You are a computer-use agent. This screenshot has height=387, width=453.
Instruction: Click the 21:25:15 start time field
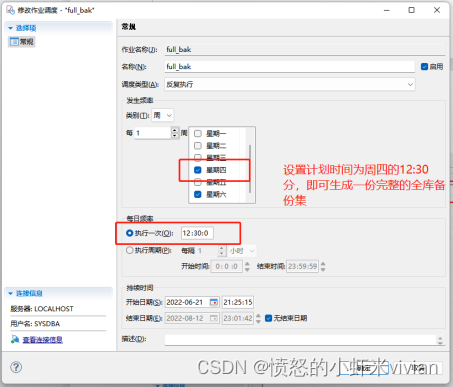(x=238, y=302)
